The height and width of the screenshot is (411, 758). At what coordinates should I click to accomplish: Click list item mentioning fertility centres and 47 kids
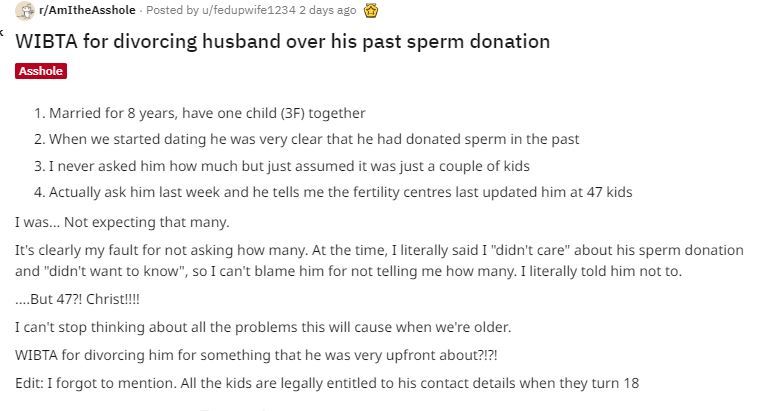pyautogui.click(x=333, y=192)
